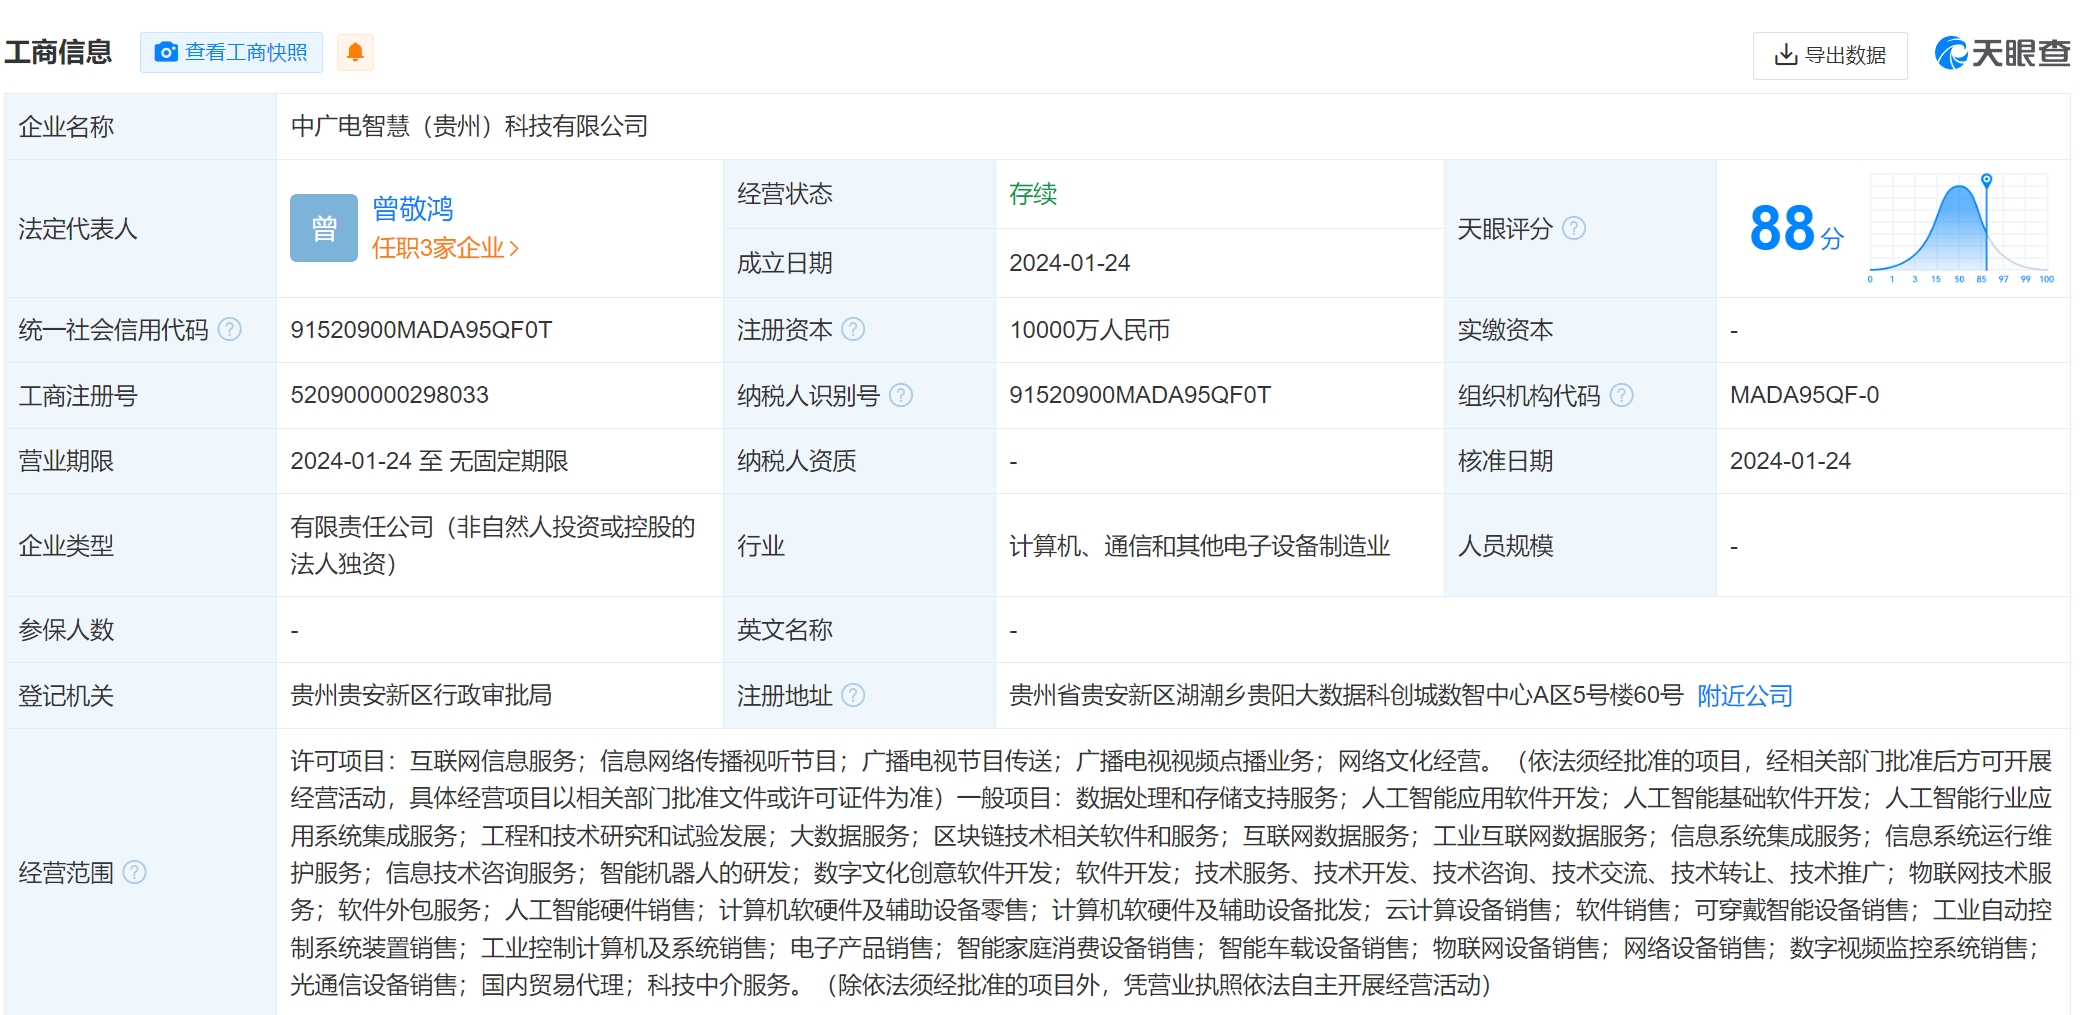Image resolution: width=2097 pixels, height=1015 pixels.
Task: Click the status value 存续
Action: click(x=1033, y=194)
